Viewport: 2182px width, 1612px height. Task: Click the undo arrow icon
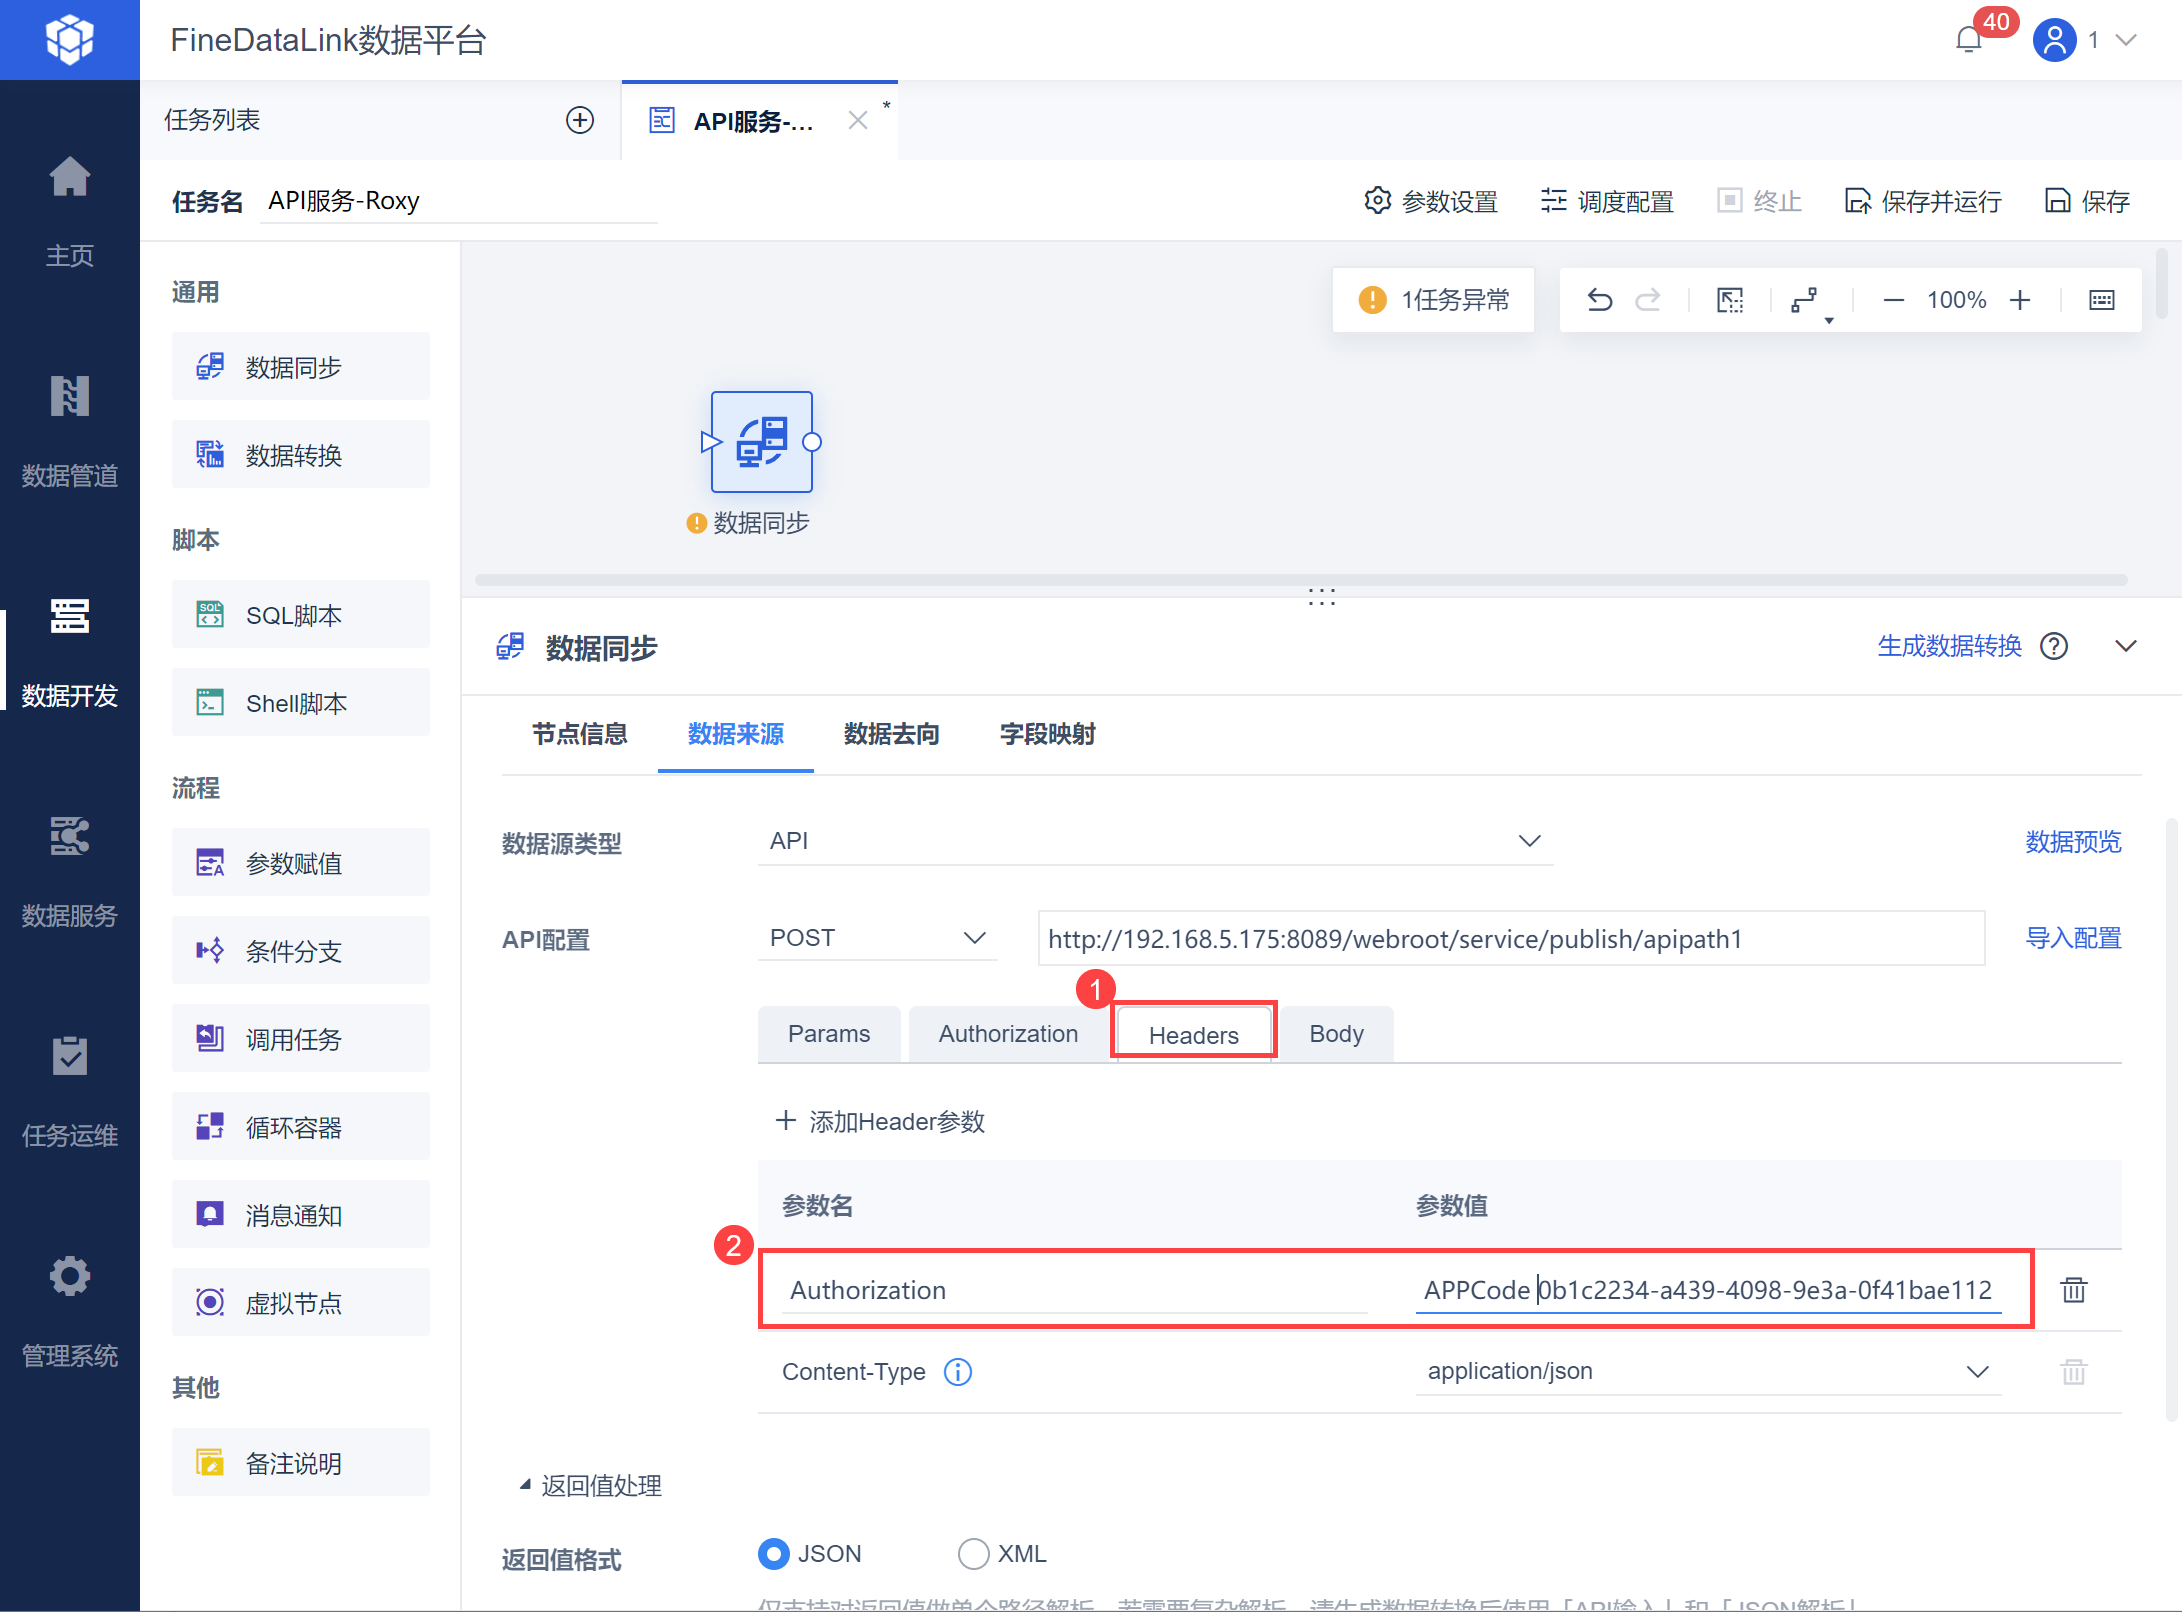pos(1599,300)
